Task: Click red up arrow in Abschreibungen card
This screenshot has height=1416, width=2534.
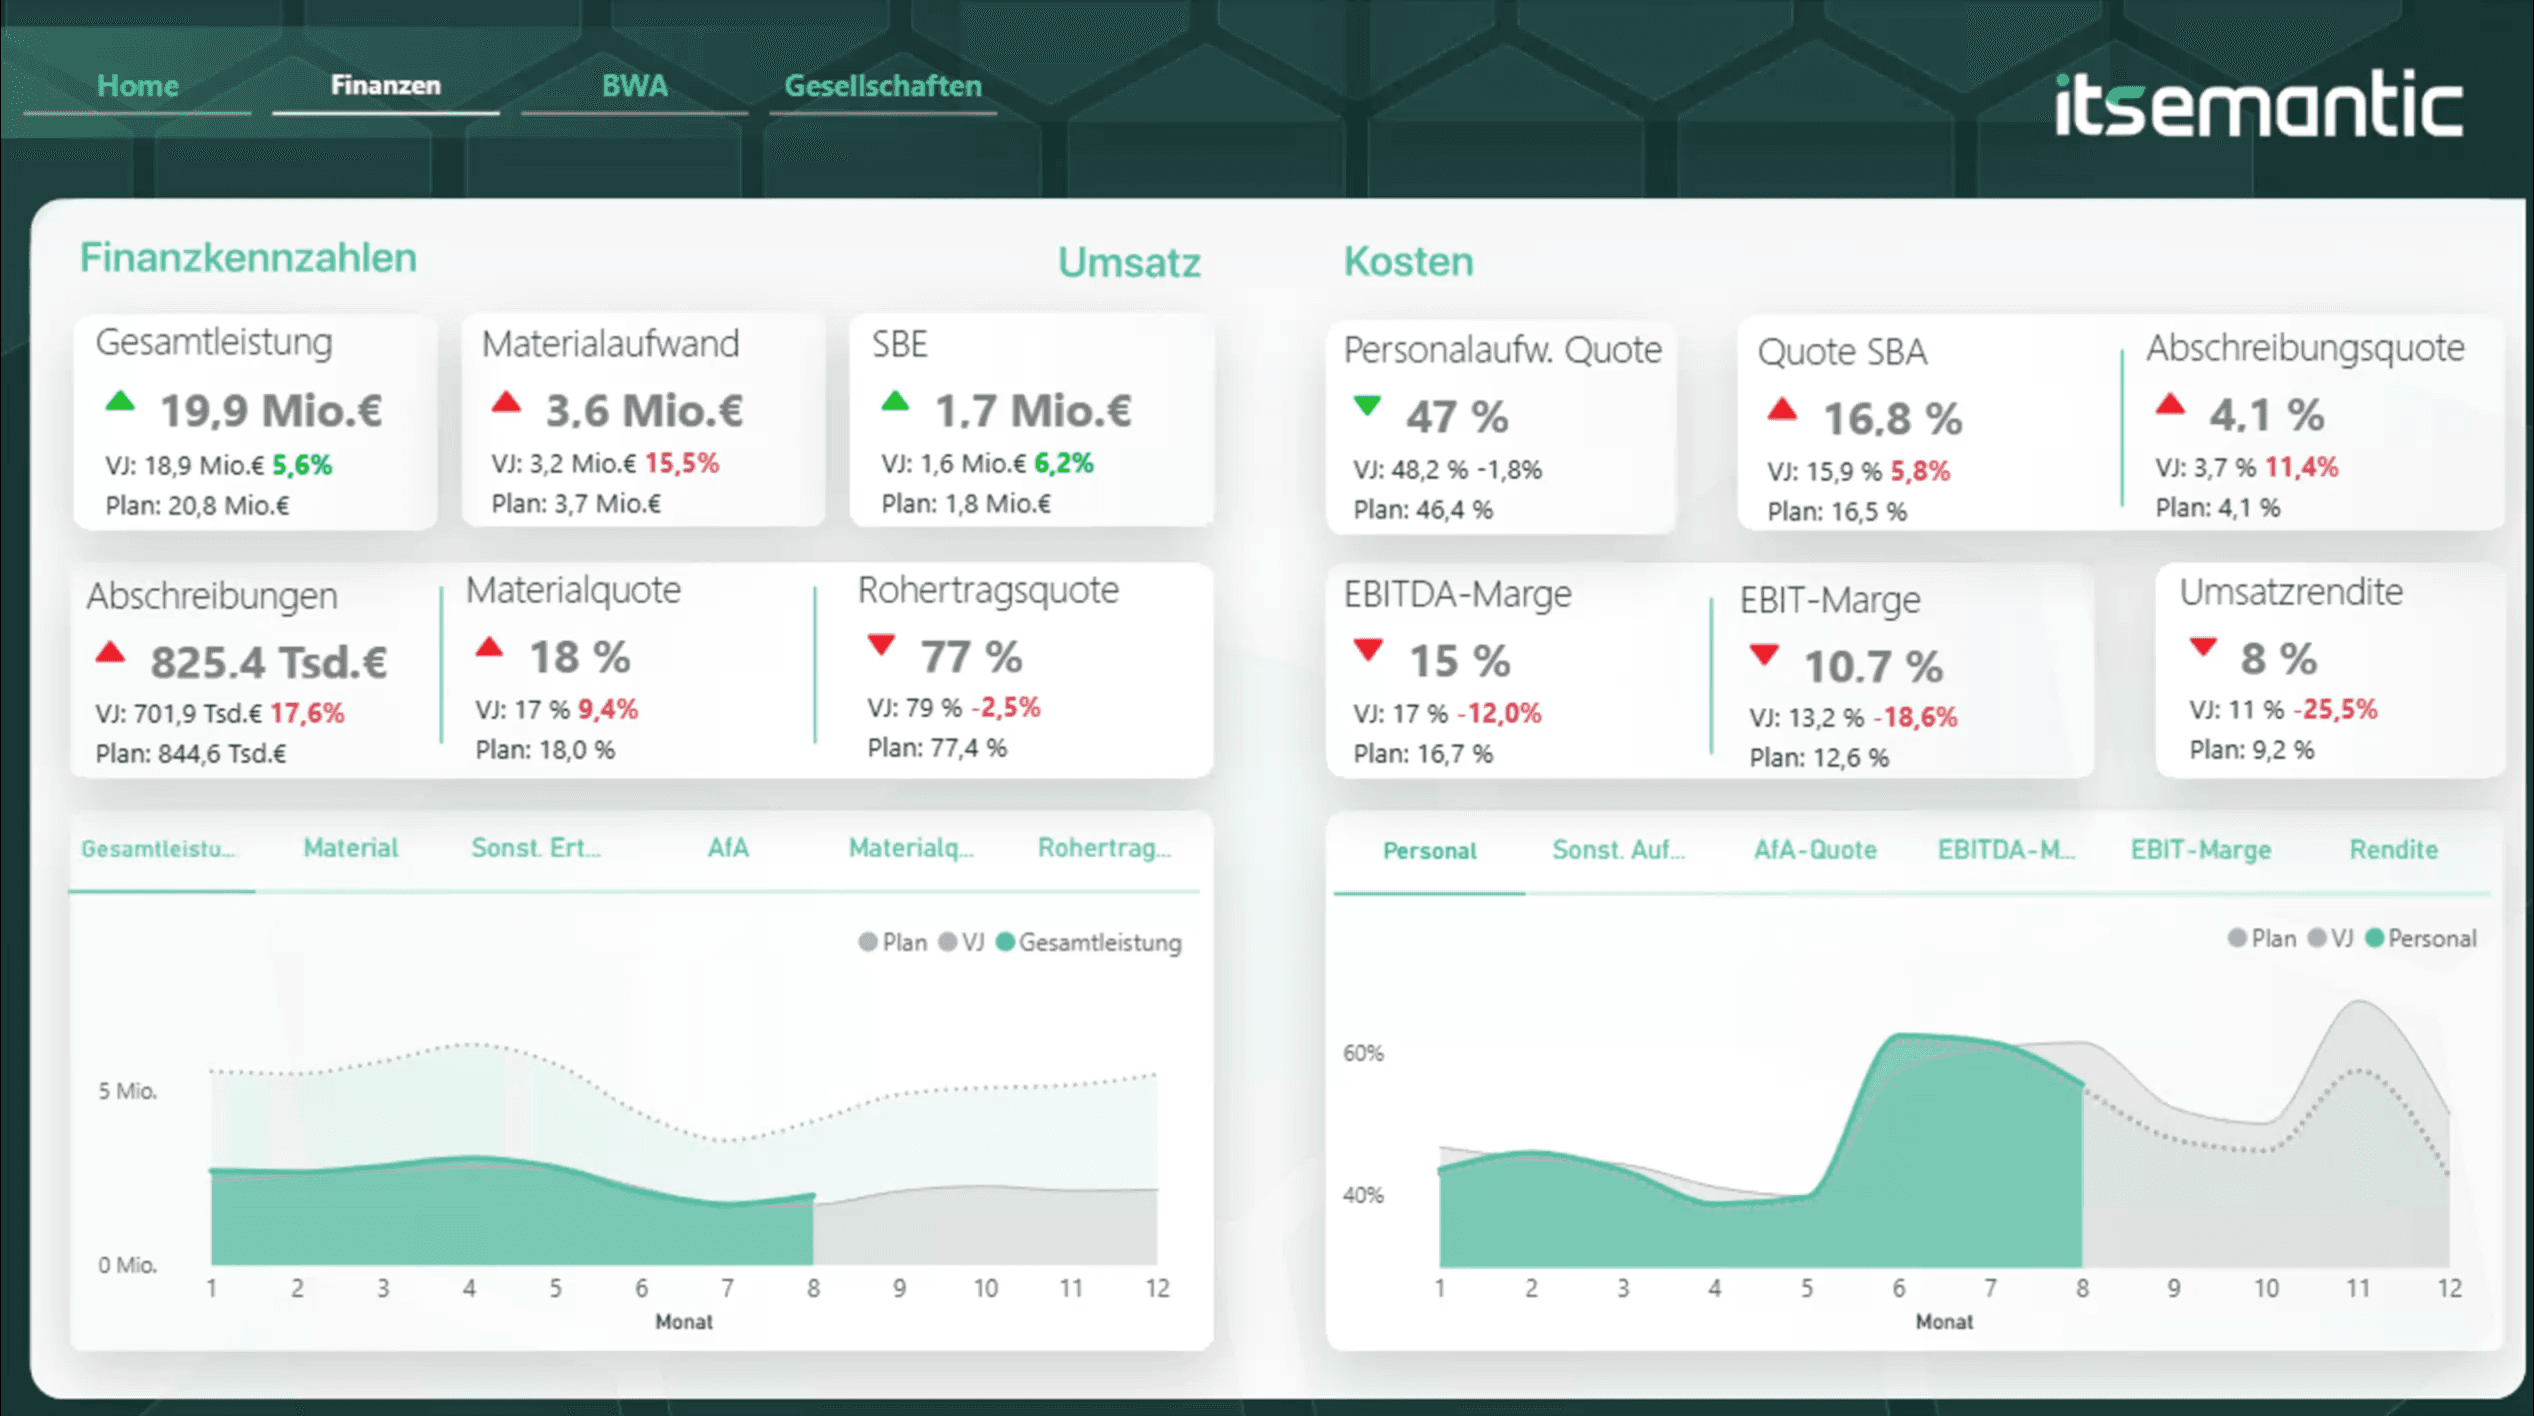Action: click(x=111, y=653)
